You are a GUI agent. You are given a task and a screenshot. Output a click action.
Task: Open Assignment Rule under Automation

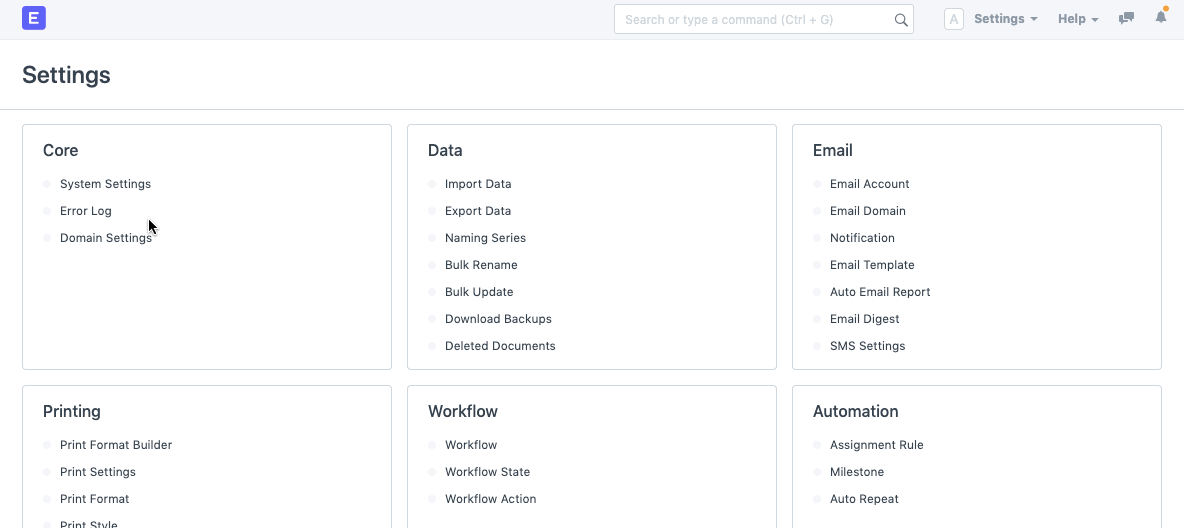tap(876, 445)
